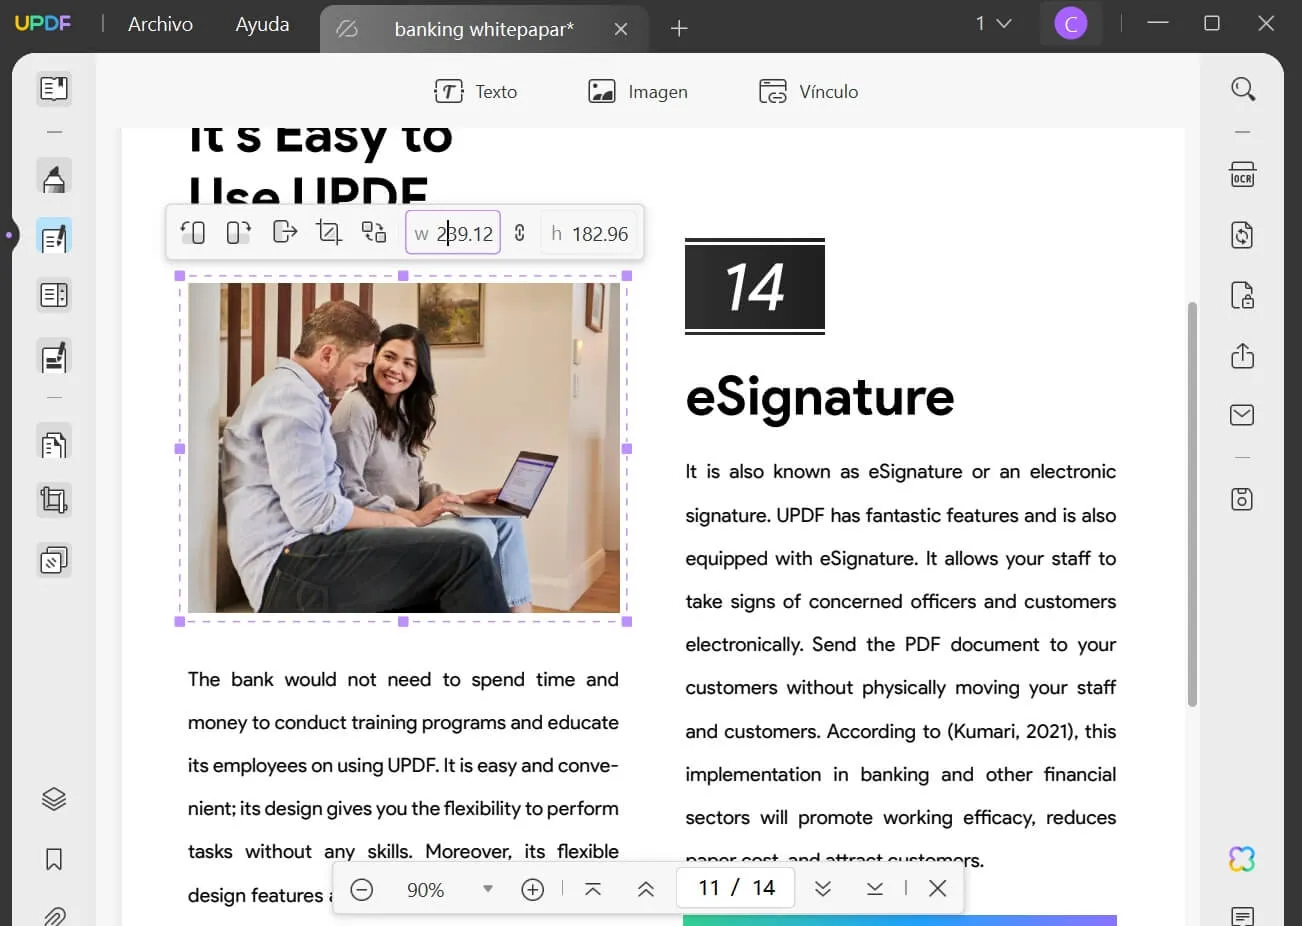Open the Prepare Form tool in sidebar
This screenshot has height=926, width=1302.
tap(54, 296)
